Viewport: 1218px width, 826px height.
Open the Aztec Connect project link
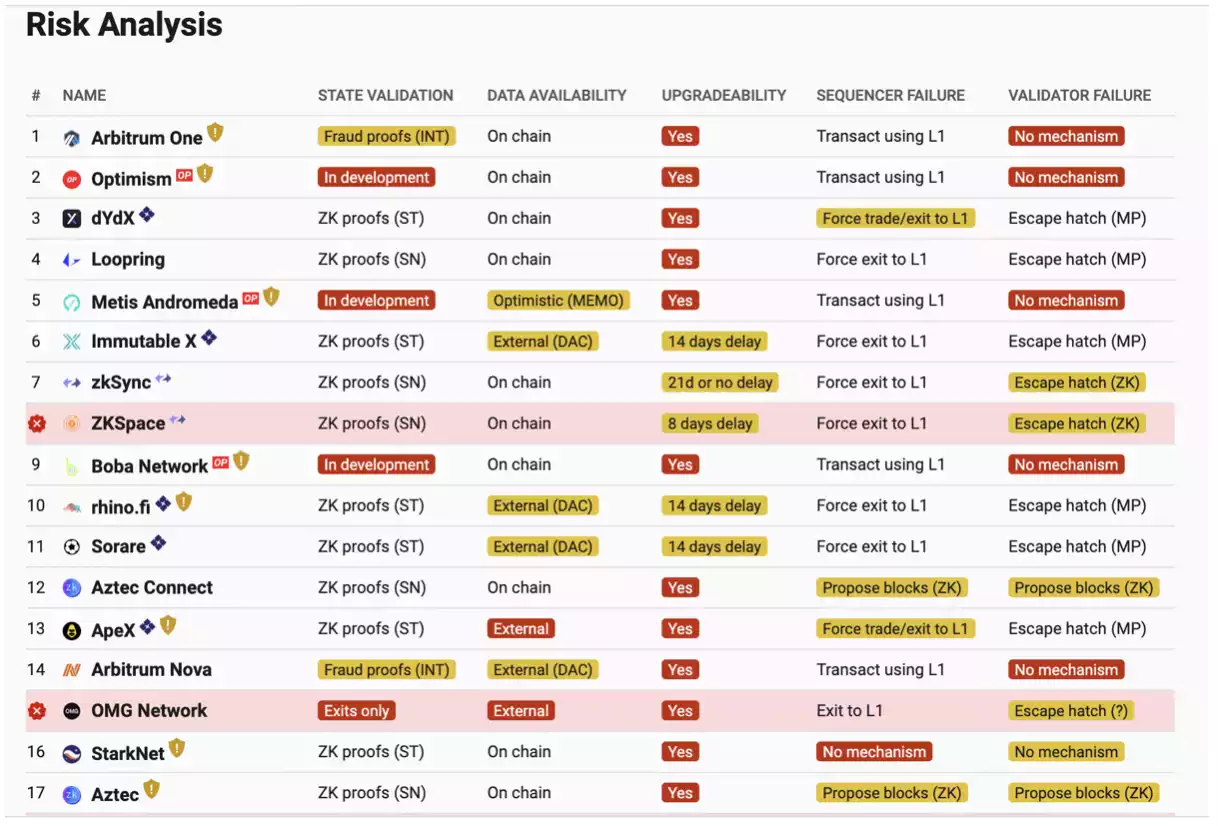152,588
